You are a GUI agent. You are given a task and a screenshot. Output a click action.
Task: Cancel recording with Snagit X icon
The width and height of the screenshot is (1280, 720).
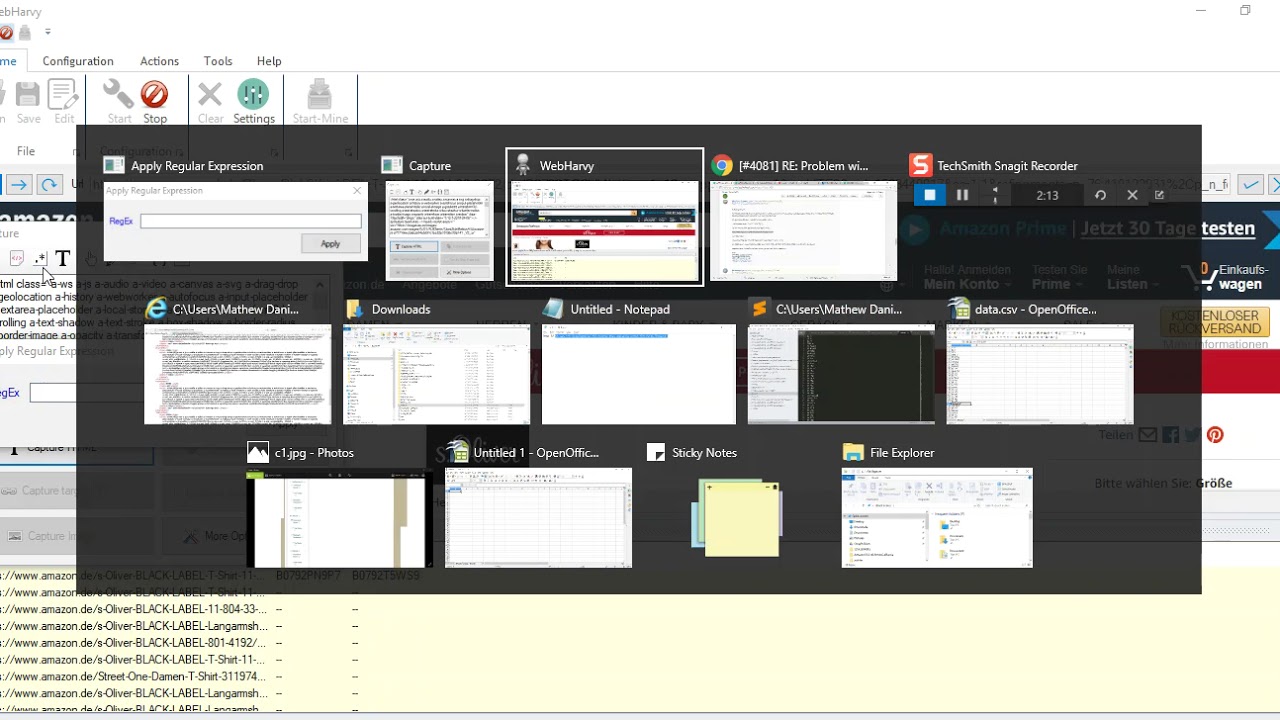pos(1132,195)
